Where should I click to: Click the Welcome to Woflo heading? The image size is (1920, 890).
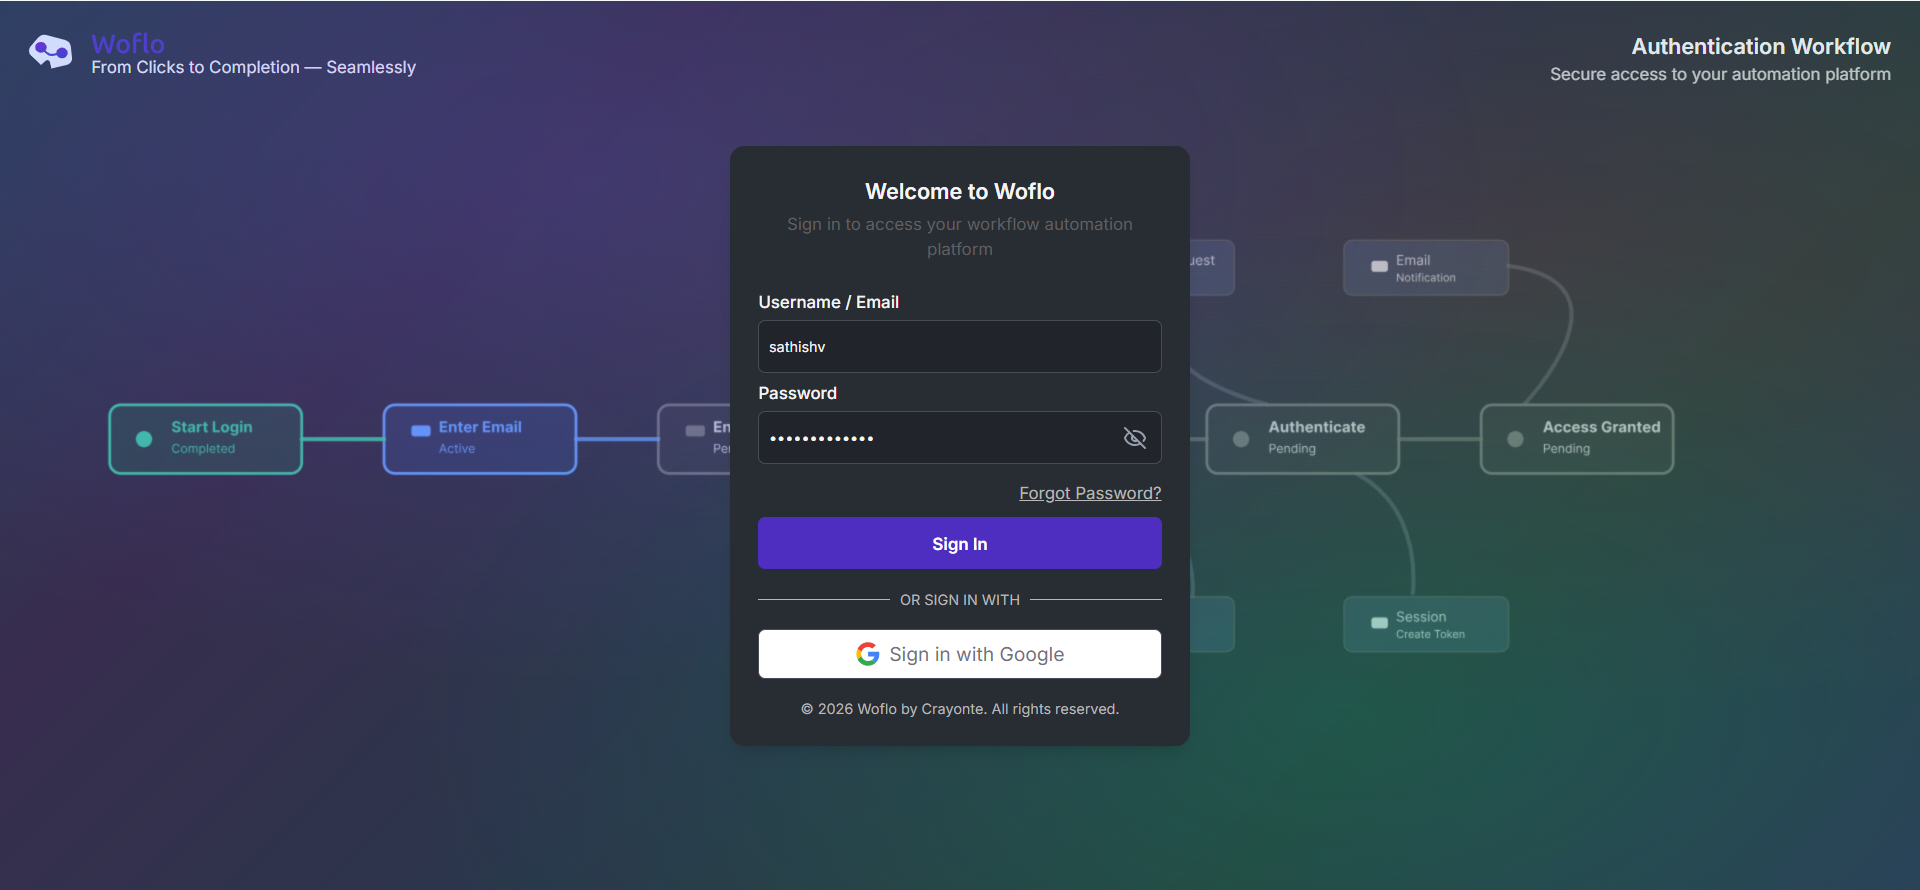[960, 191]
